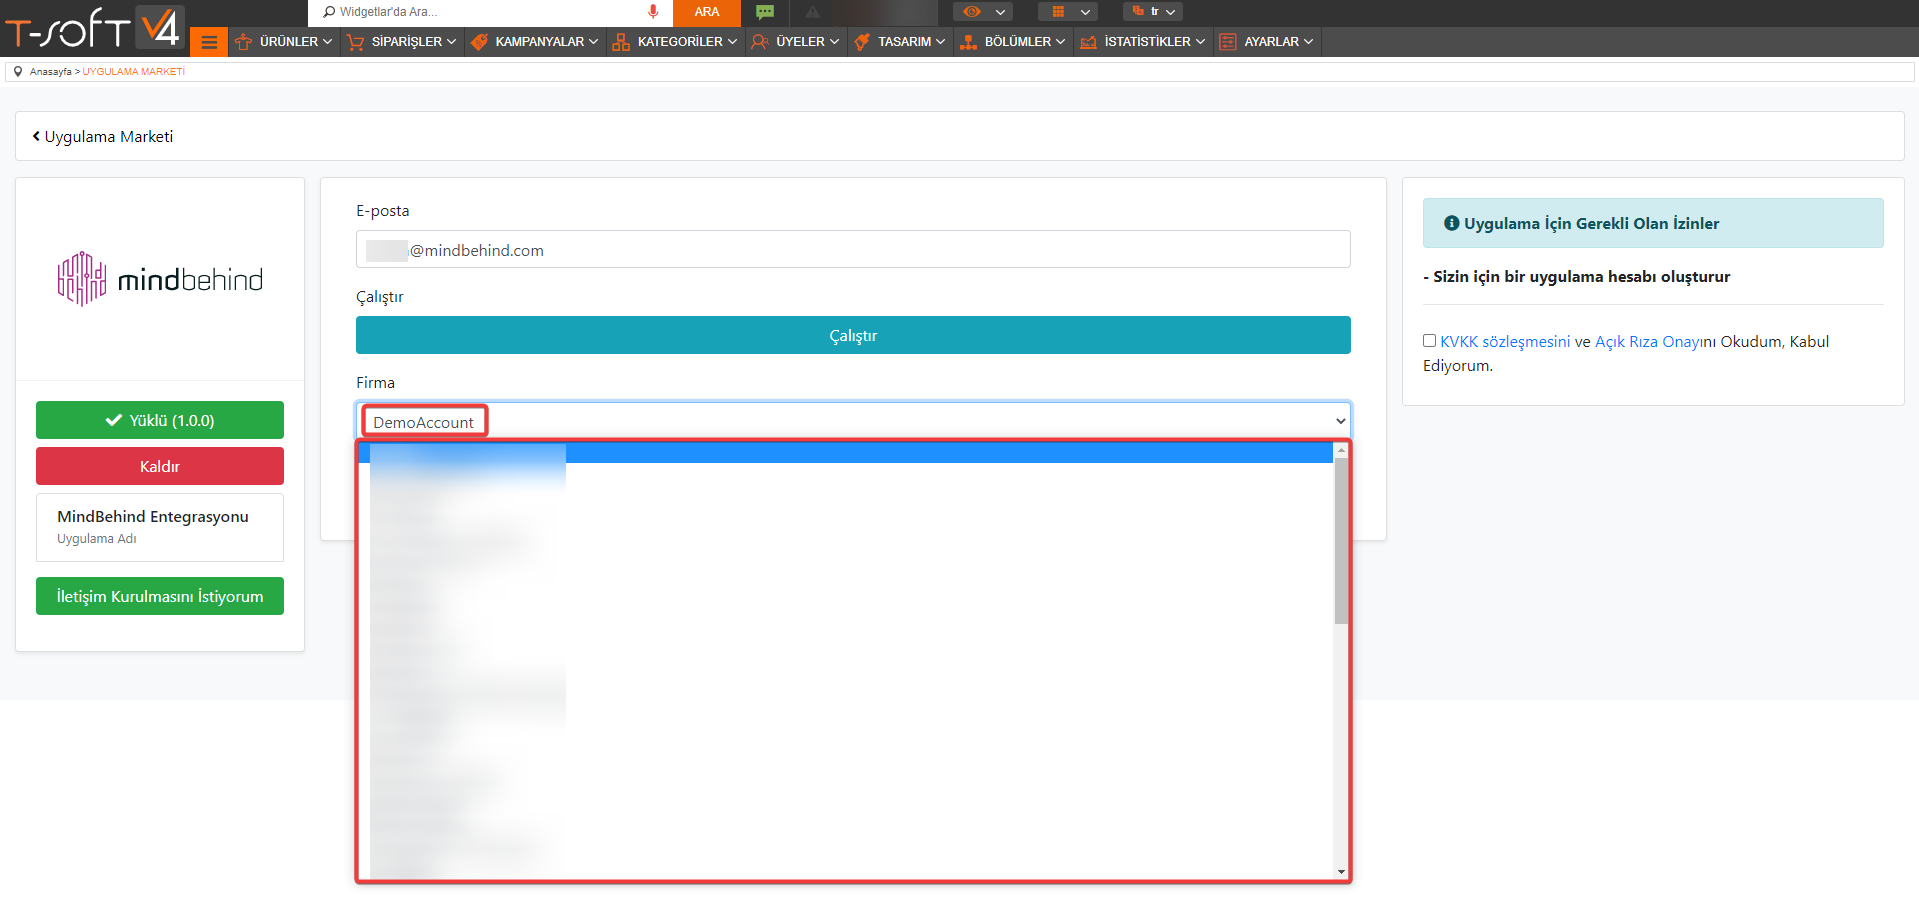The width and height of the screenshot is (1919, 909).
Task: Go to Anasayfa breadcrumb link
Action: pos(50,72)
